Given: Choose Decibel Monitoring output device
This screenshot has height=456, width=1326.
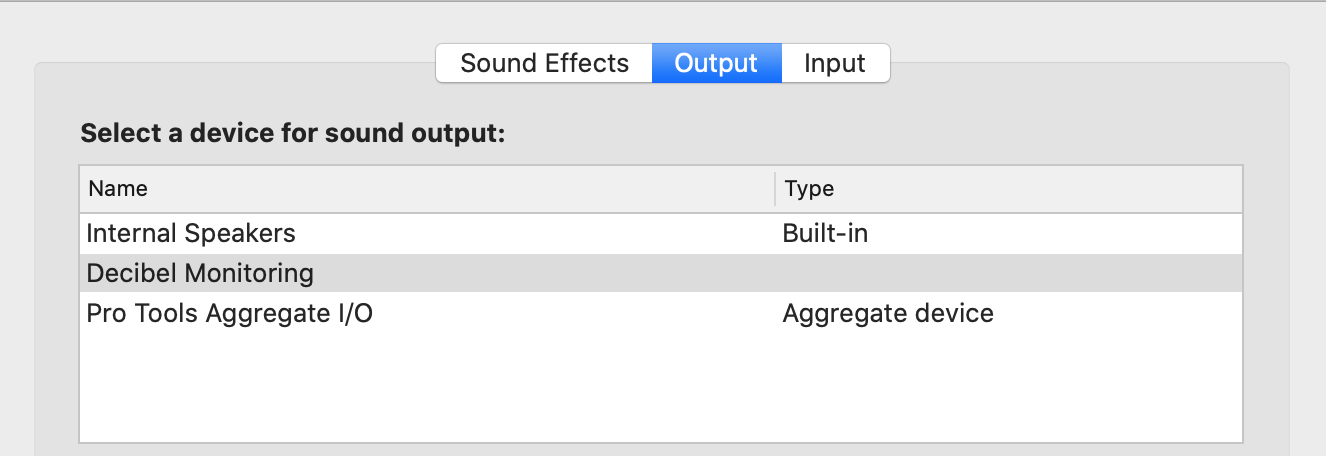Looking at the screenshot, I should 200,273.
